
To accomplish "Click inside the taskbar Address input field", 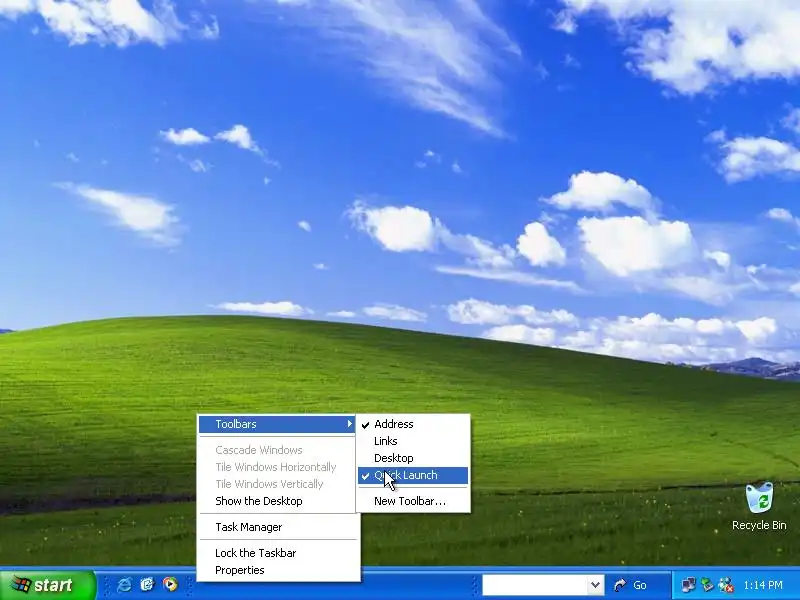I will coord(535,585).
